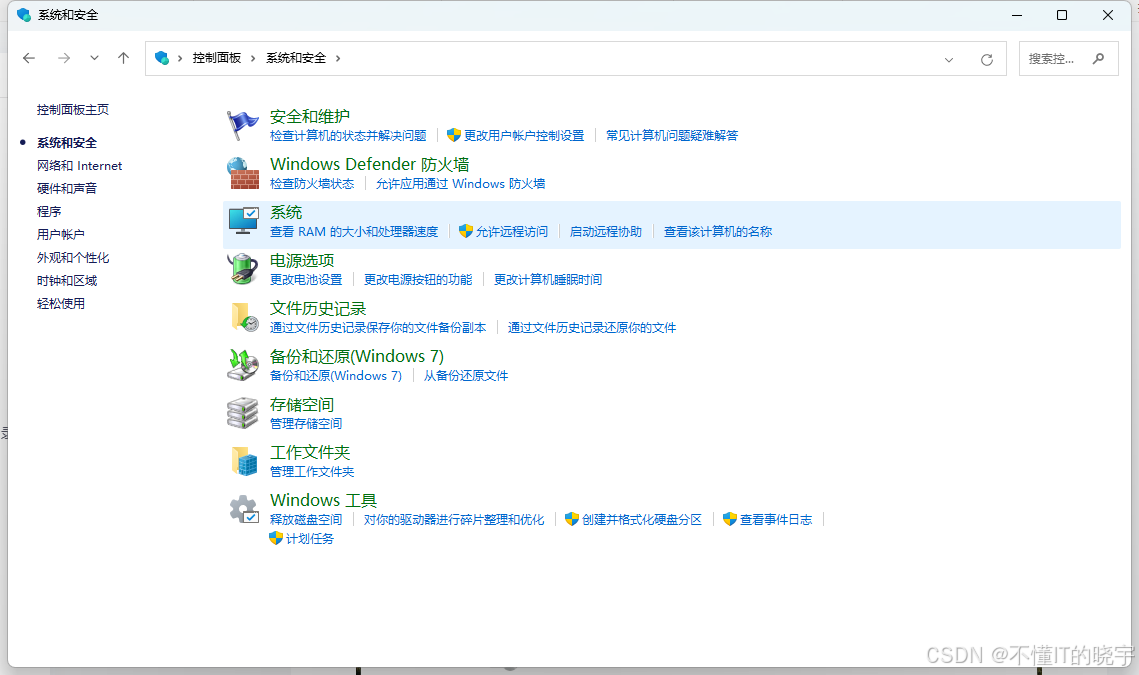Expand the chevron before 控制面板 in breadcrumb
Screen dimensions: 1139x675
pos(180,58)
